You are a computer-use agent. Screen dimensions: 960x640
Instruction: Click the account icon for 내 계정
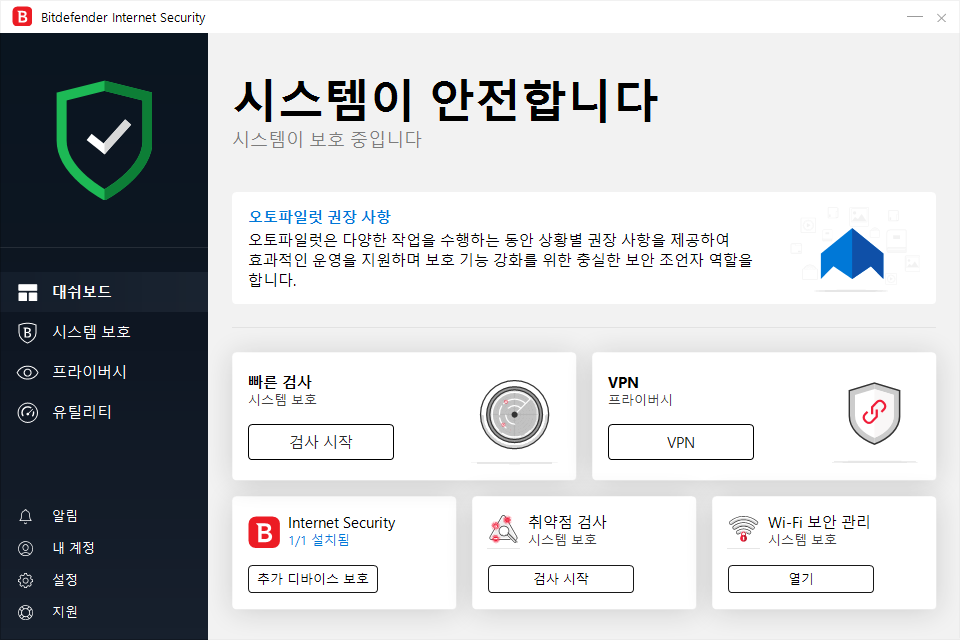pos(26,548)
